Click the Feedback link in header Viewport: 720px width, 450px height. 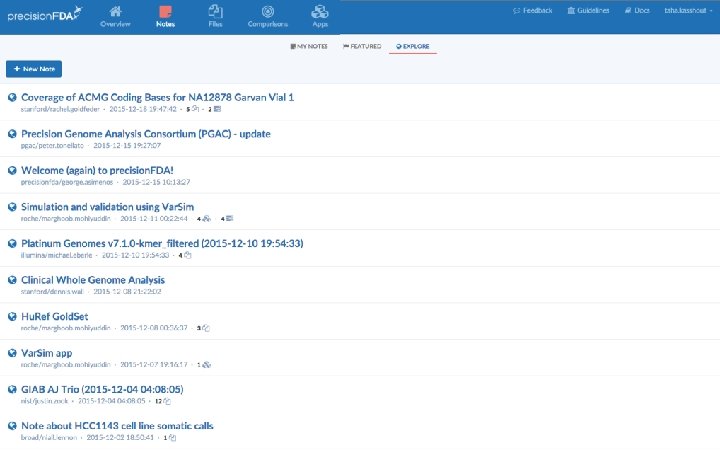[x=533, y=10]
